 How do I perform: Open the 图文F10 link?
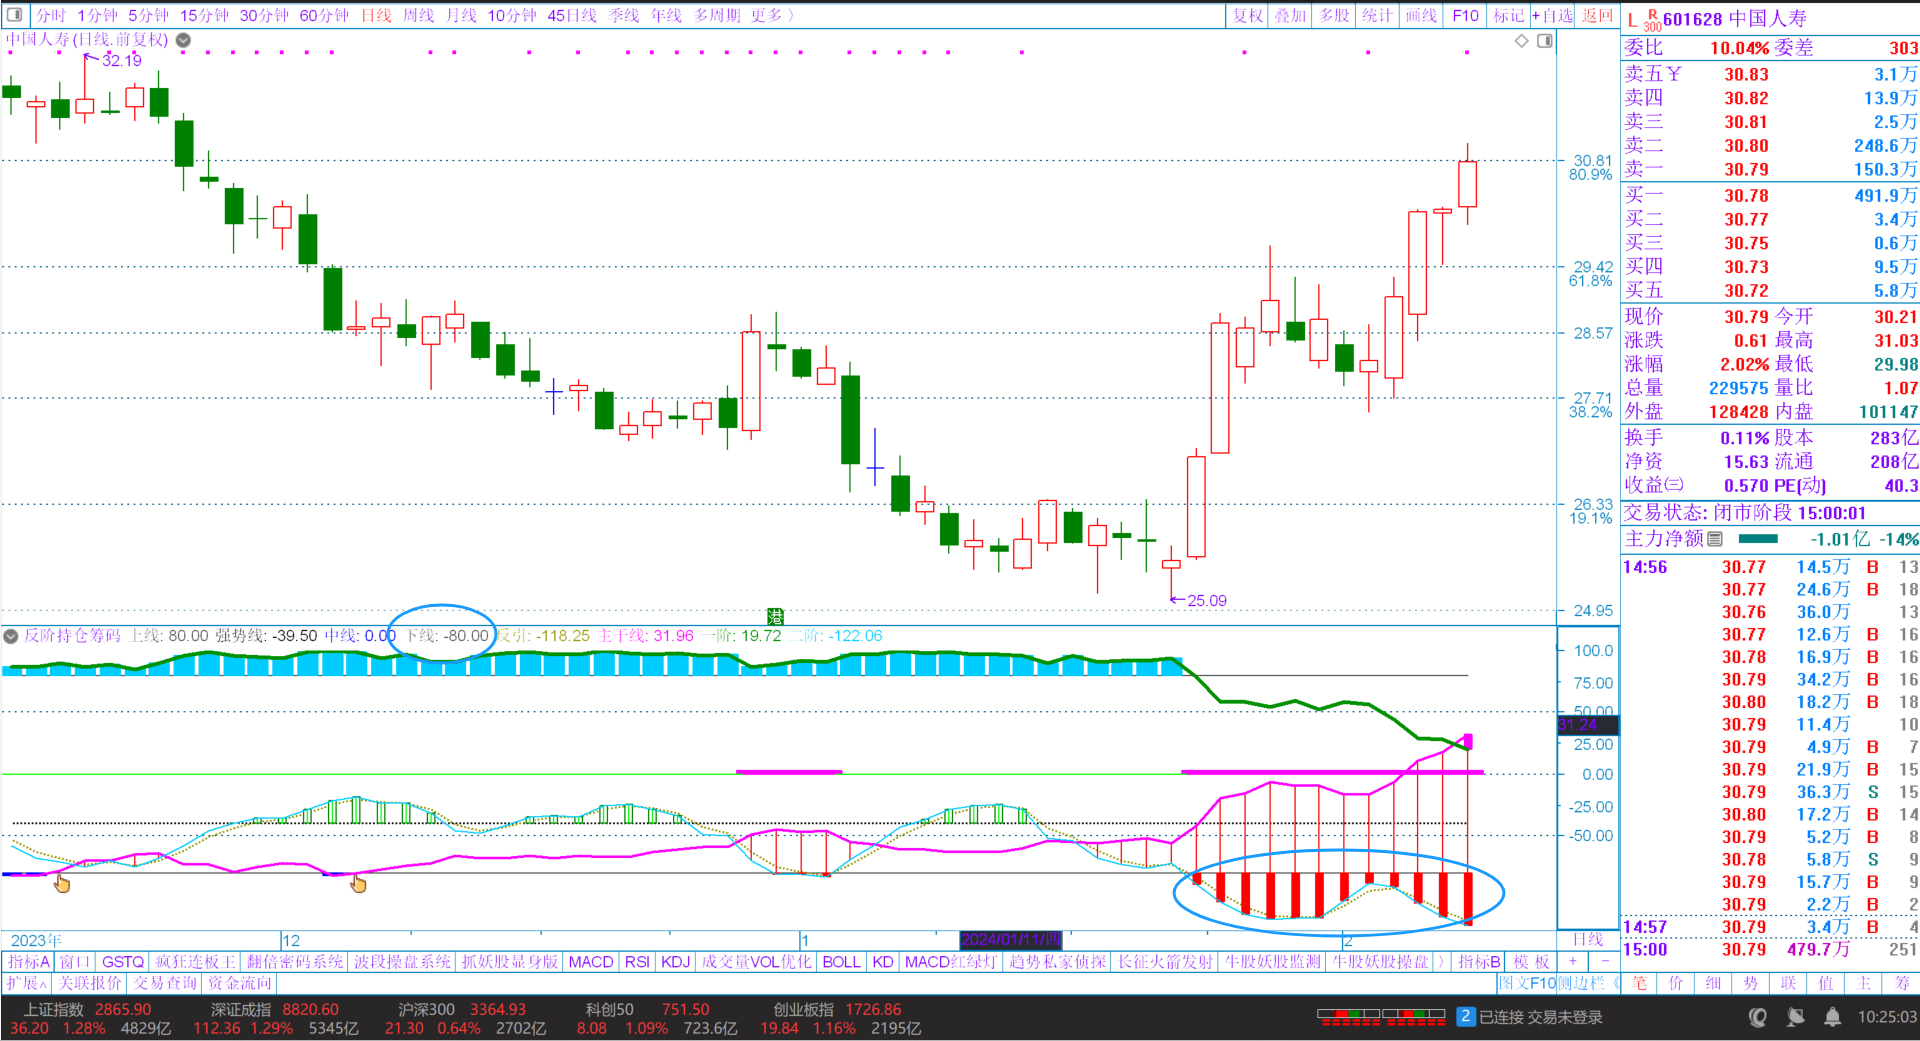click(1527, 983)
